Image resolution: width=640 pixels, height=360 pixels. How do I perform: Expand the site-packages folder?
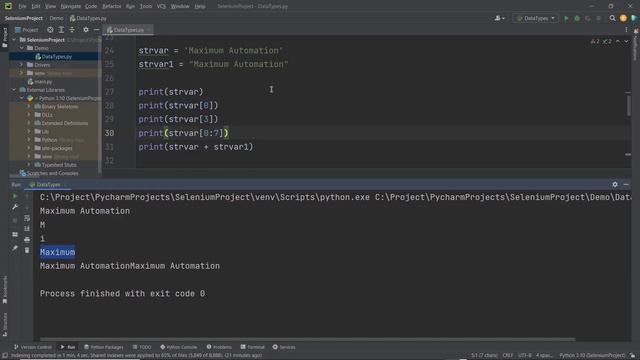pyautogui.click(x=29, y=148)
